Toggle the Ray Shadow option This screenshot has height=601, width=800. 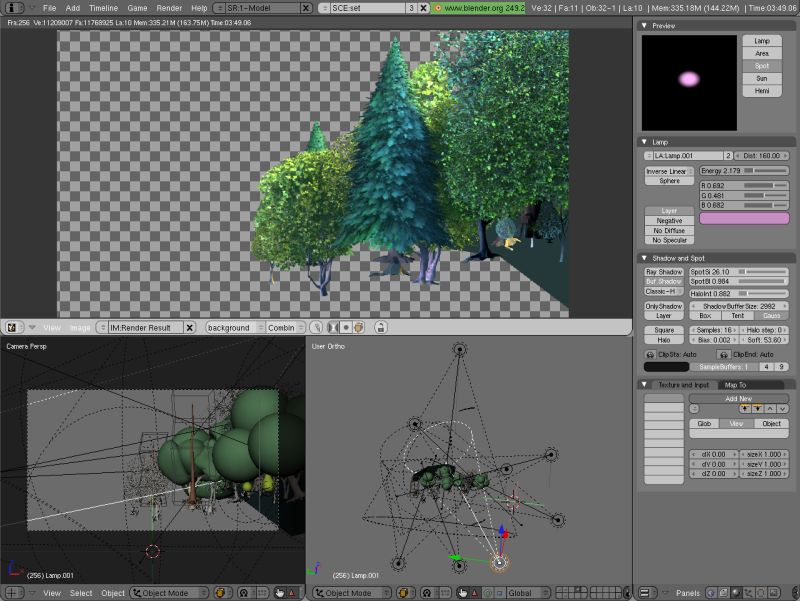pos(664,272)
